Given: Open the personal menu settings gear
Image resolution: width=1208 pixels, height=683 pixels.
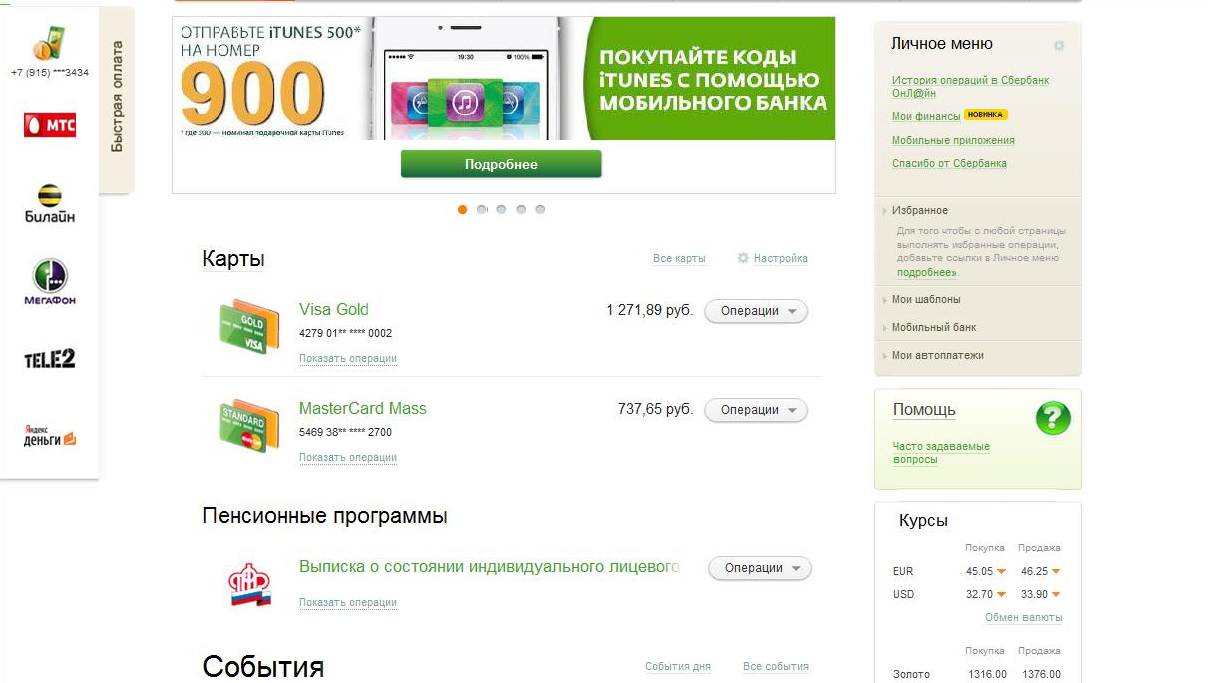Looking at the screenshot, I should (x=1059, y=46).
